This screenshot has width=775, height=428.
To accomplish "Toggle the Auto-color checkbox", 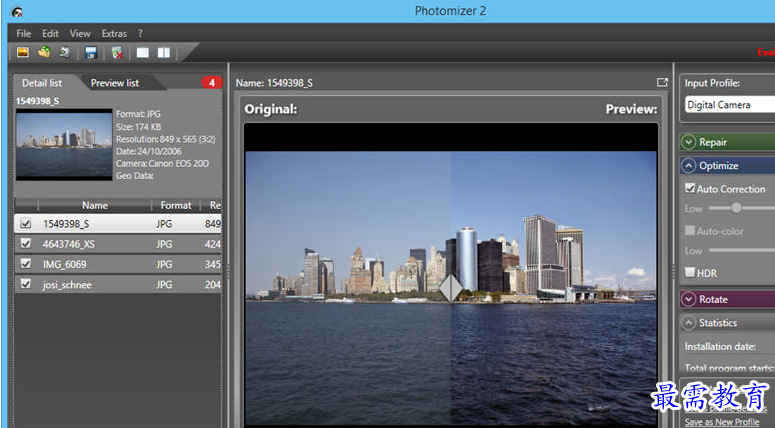I will (x=690, y=230).
